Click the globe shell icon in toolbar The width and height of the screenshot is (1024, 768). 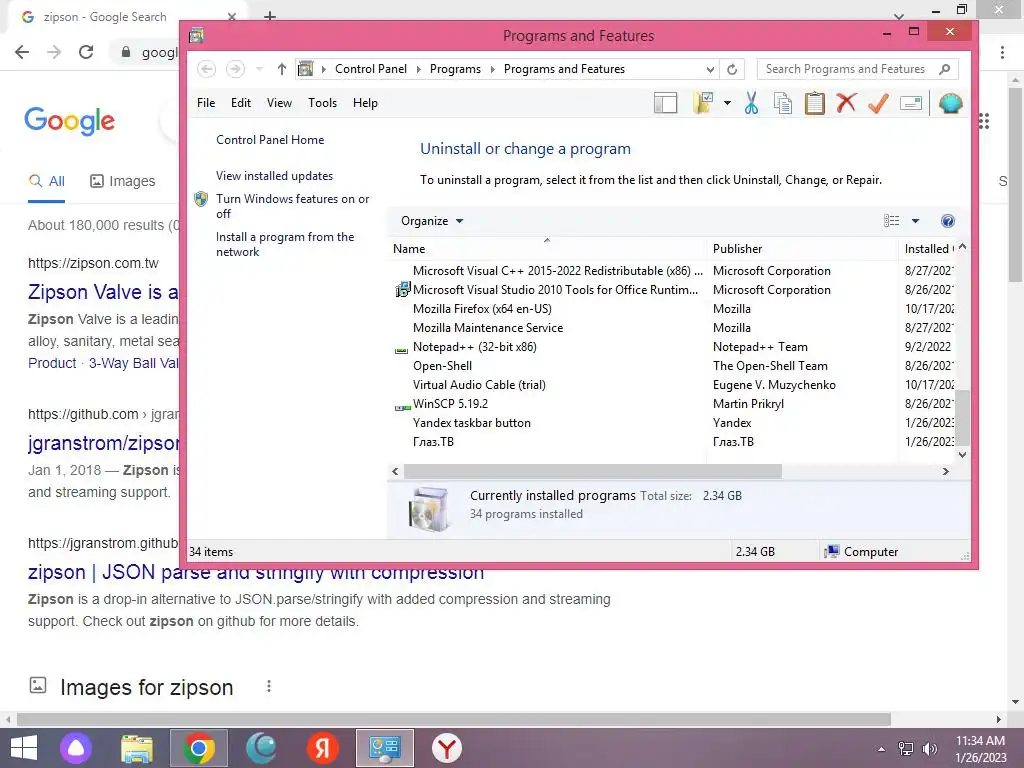(950, 103)
